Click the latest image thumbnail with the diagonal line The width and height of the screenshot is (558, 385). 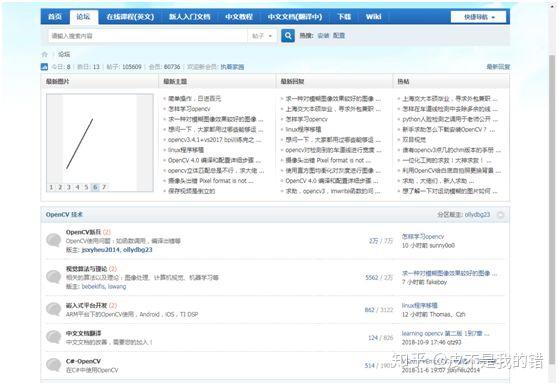pyautogui.click(x=100, y=143)
